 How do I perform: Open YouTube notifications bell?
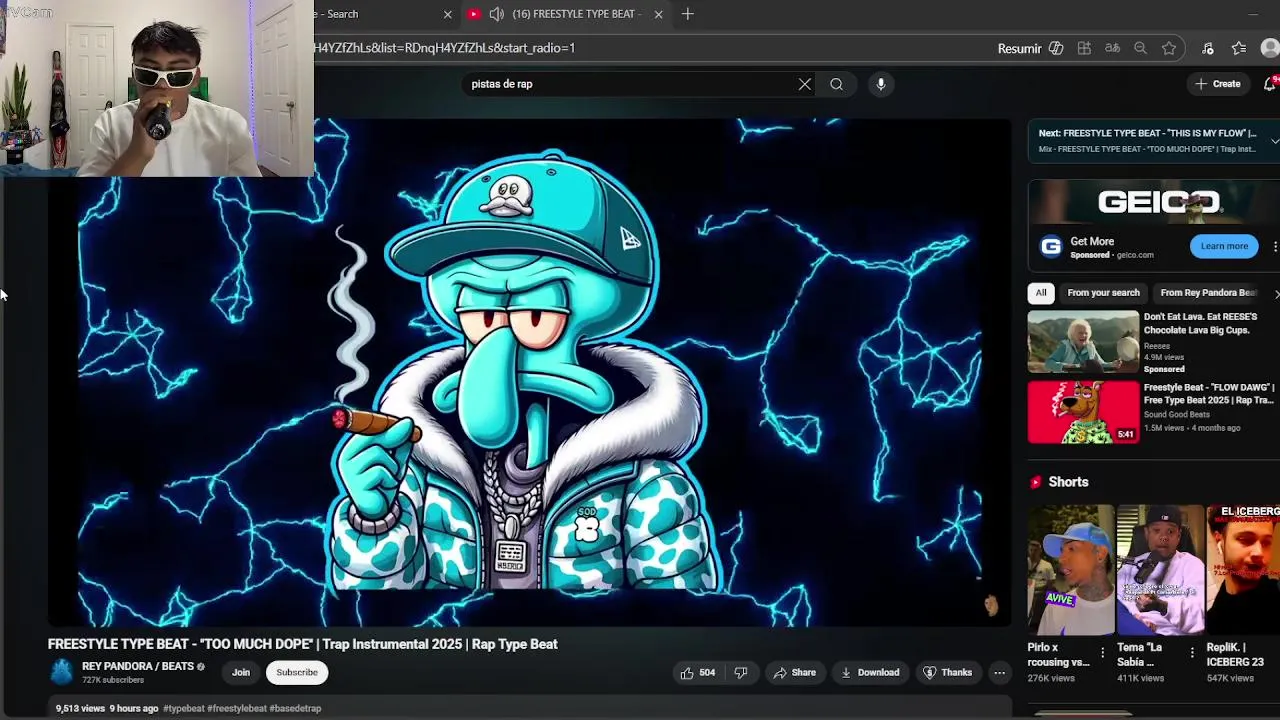point(1271,84)
